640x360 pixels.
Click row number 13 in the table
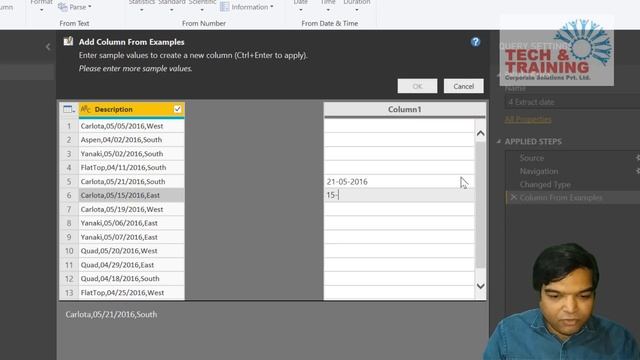coord(69,293)
